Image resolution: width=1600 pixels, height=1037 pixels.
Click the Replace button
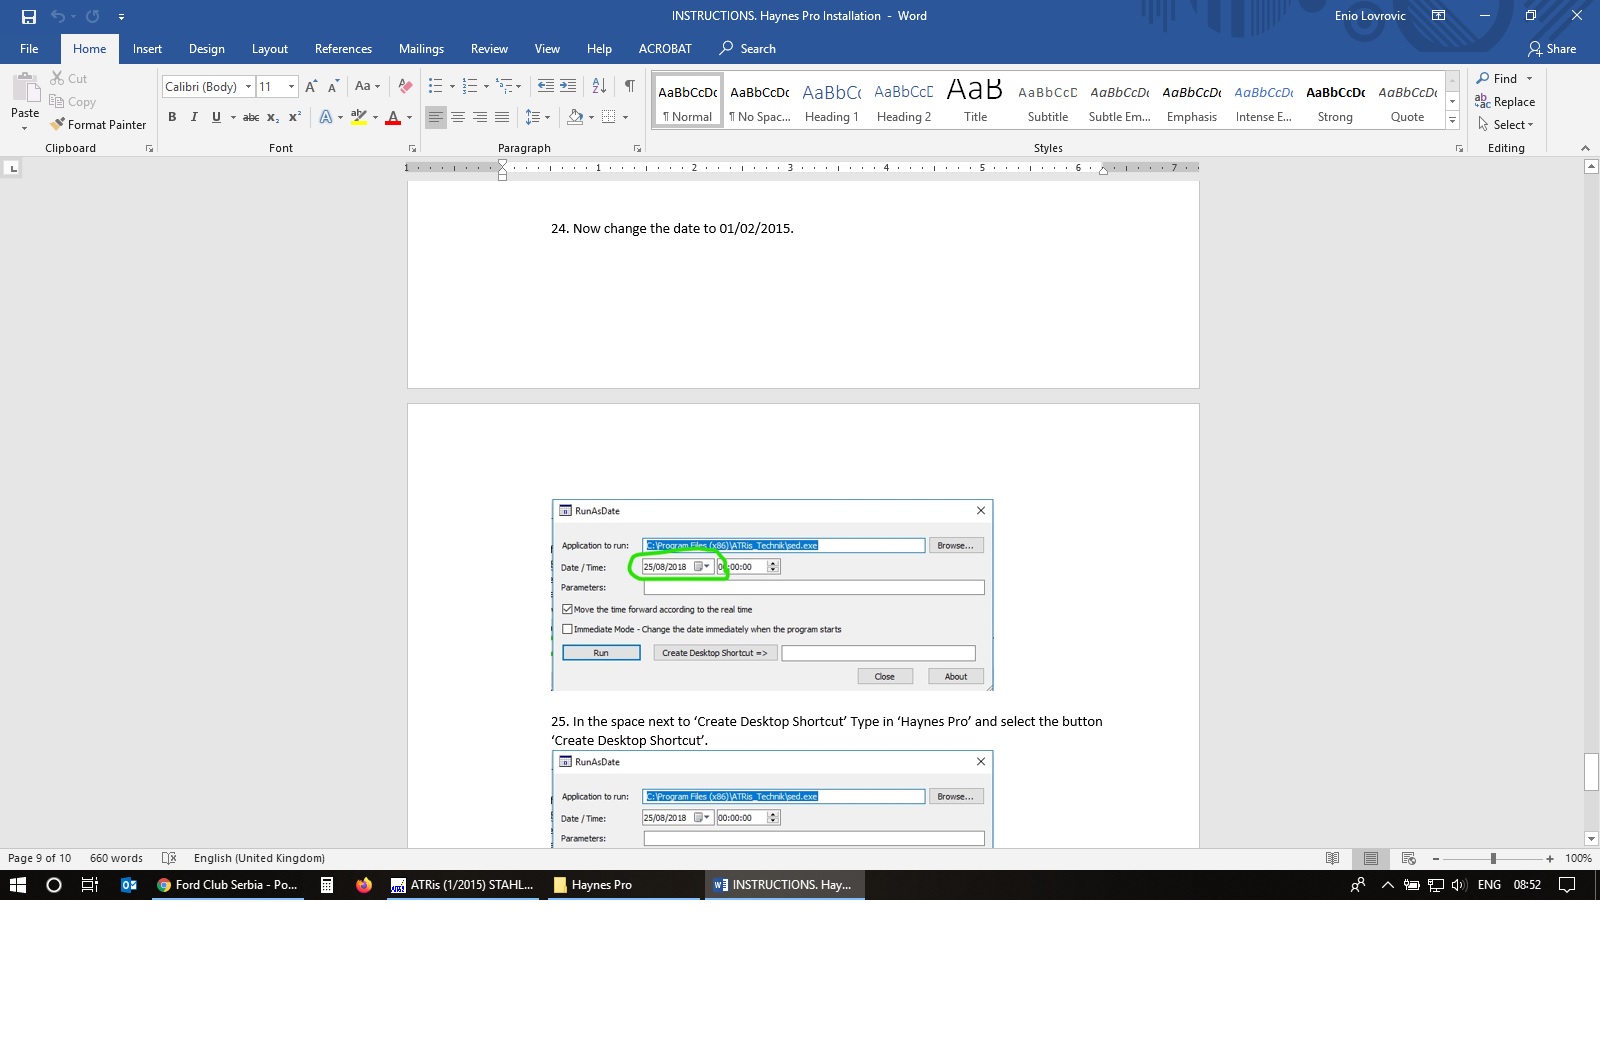point(1506,102)
